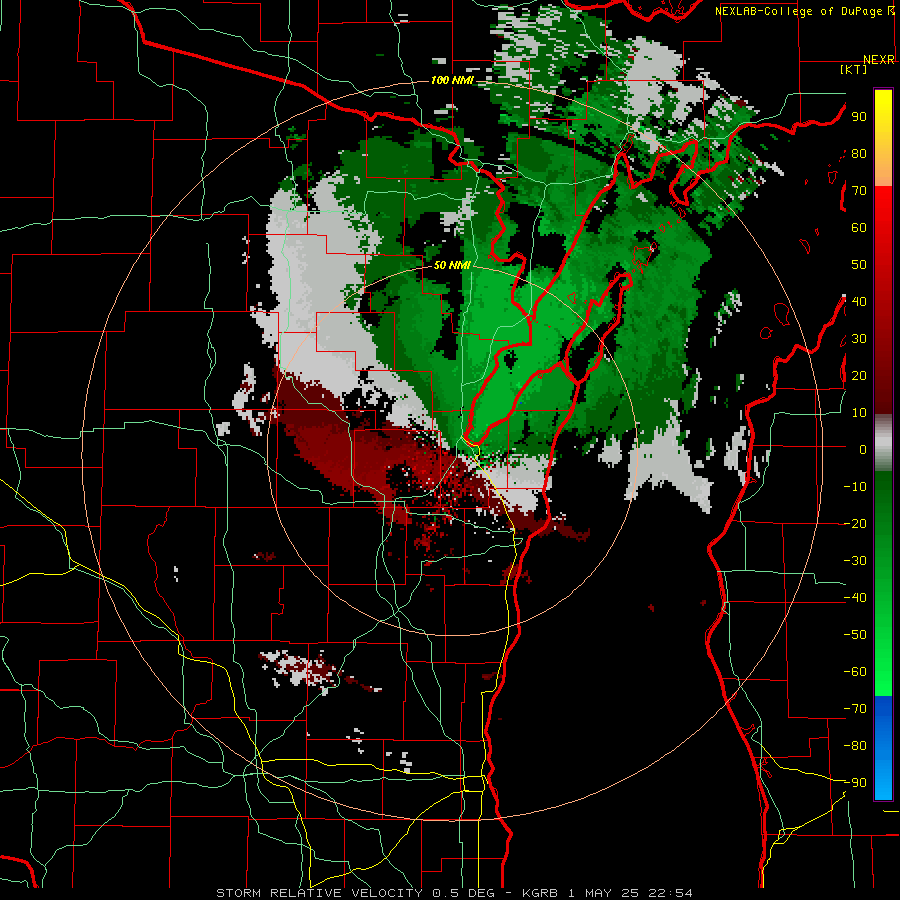Viewport: 900px width, 900px height.
Task: Click the 20 value on velocity scale
Action: [859, 376]
